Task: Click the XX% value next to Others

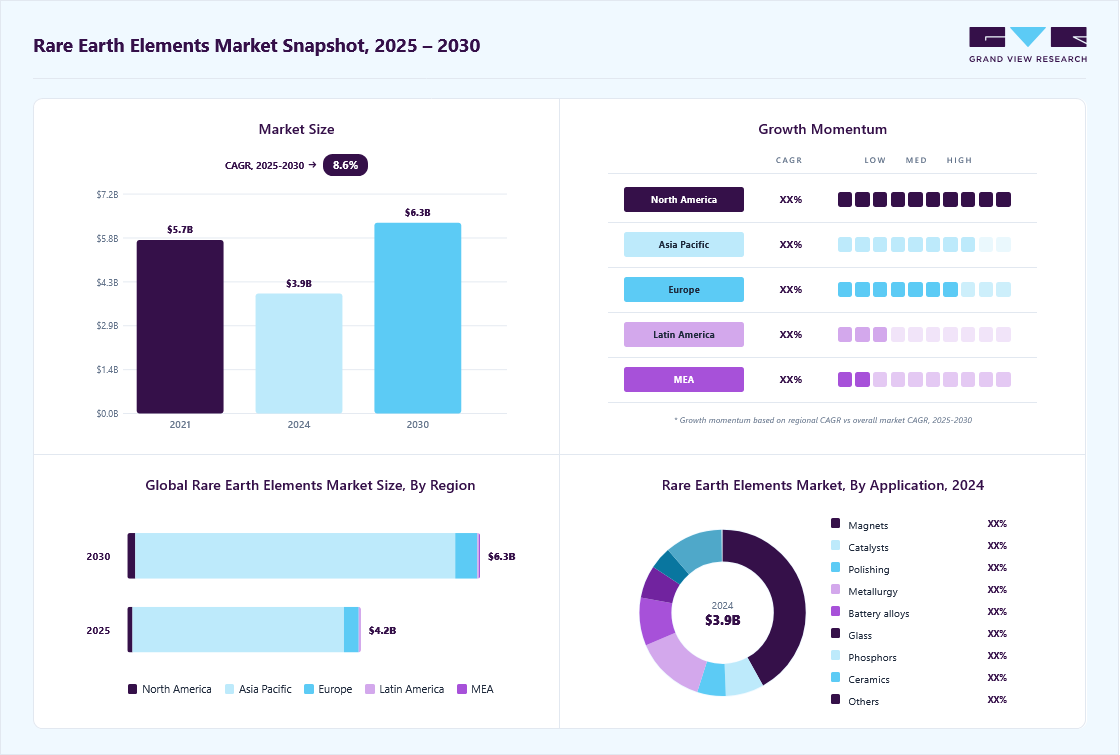Action: click(997, 700)
